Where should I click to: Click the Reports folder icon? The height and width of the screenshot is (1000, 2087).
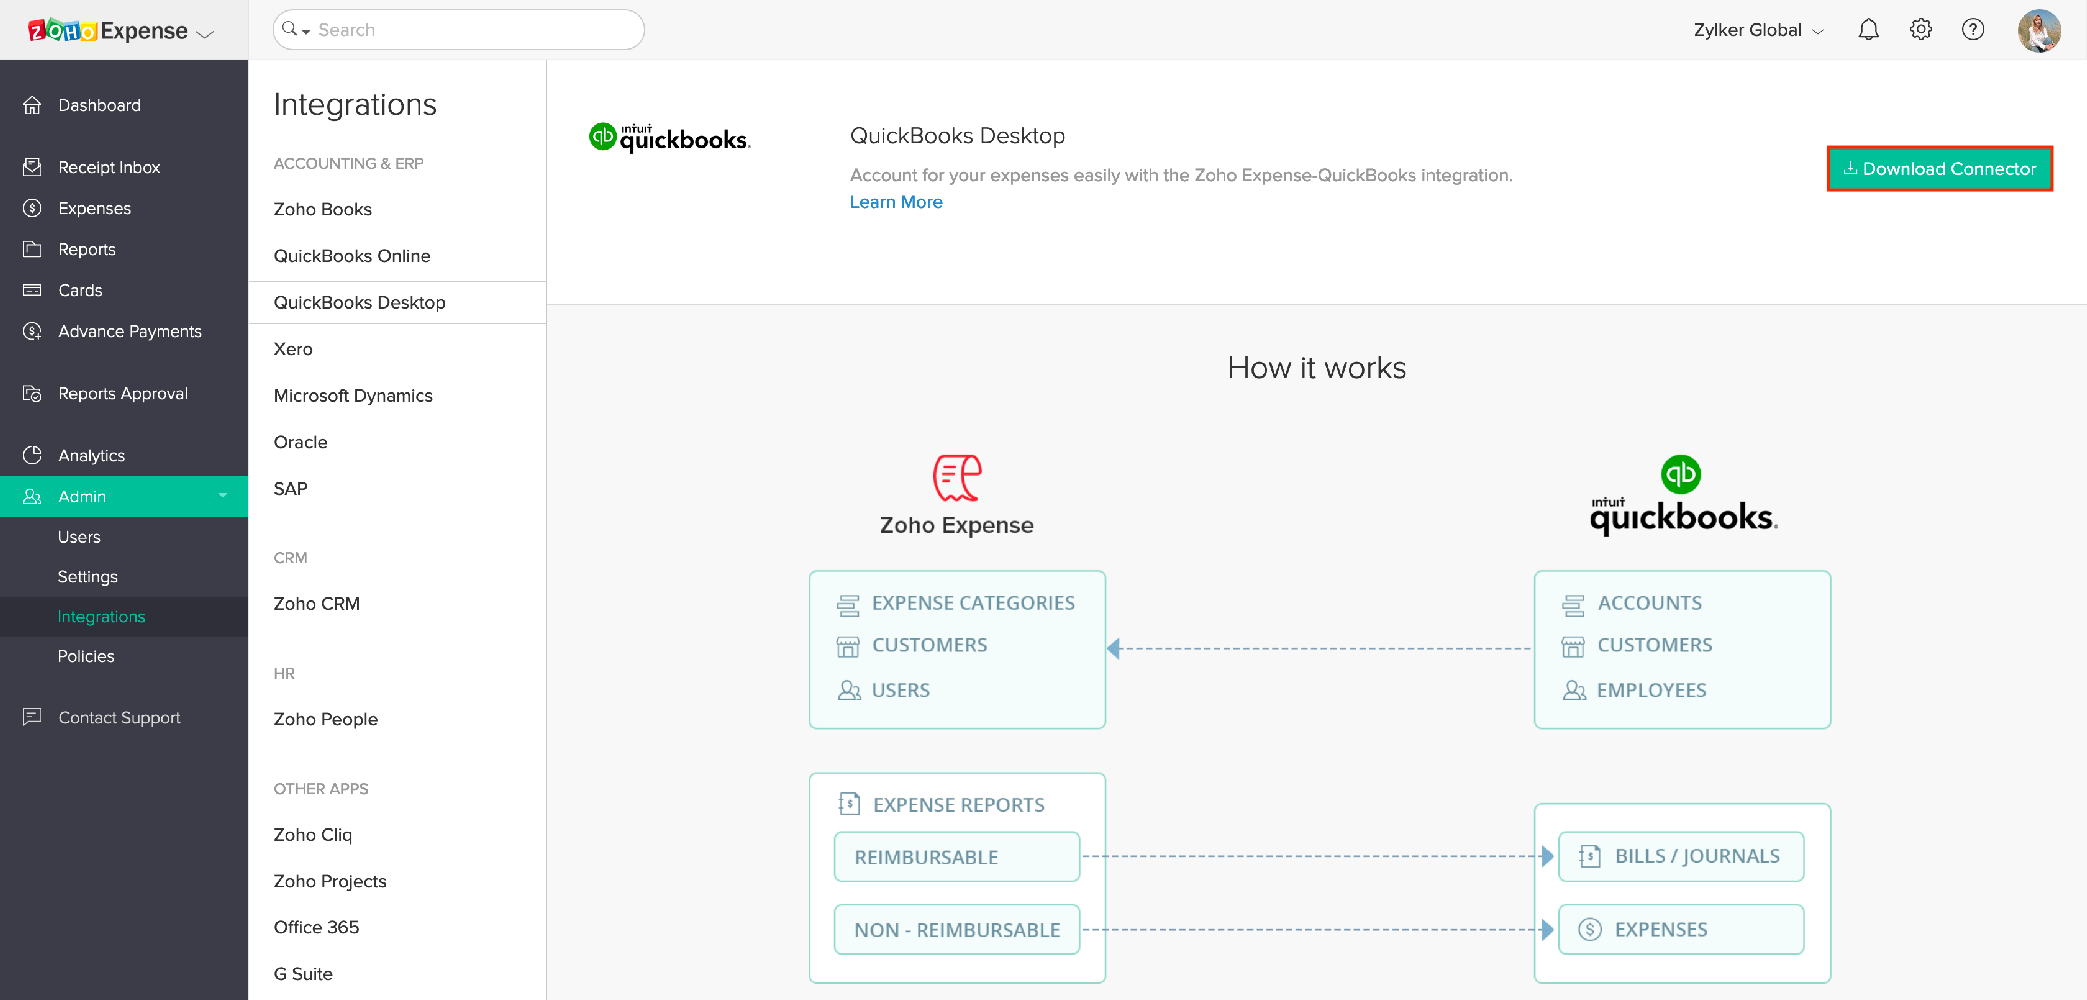coord(32,249)
